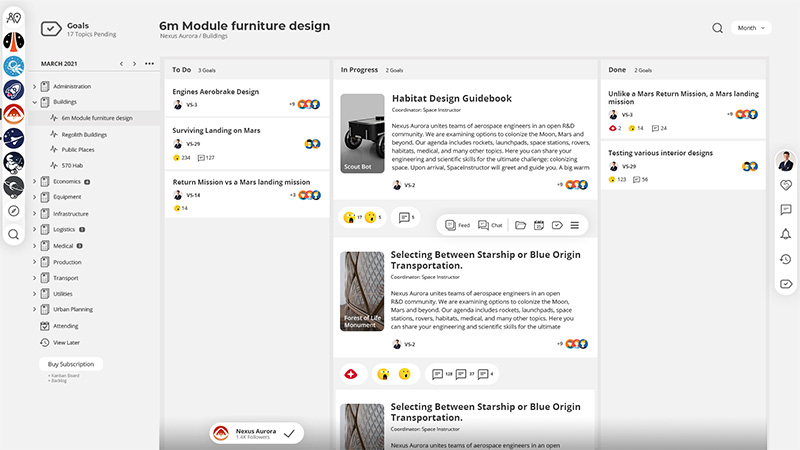This screenshot has width=800, height=450.
Task: Open the Nexus Aurora red community icon
Action: 14,114
